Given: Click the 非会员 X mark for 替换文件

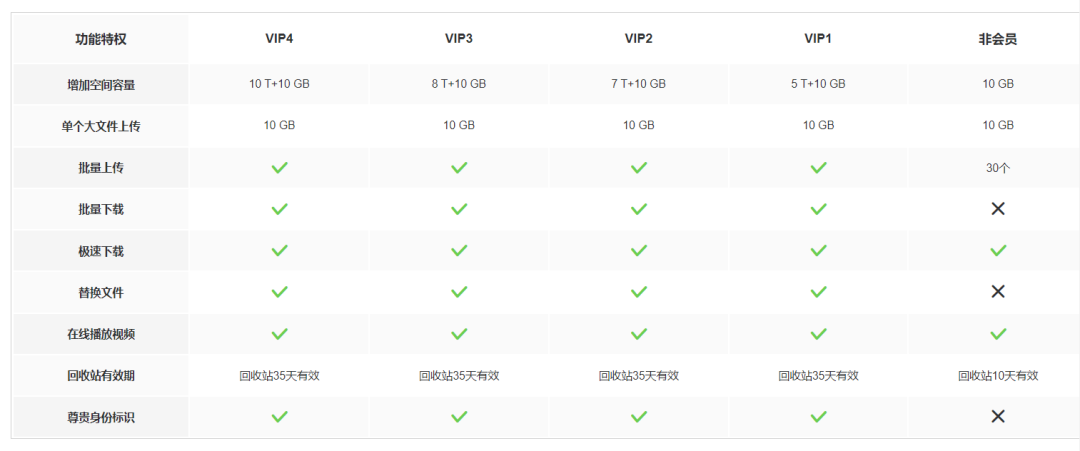Looking at the screenshot, I should tap(998, 292).
